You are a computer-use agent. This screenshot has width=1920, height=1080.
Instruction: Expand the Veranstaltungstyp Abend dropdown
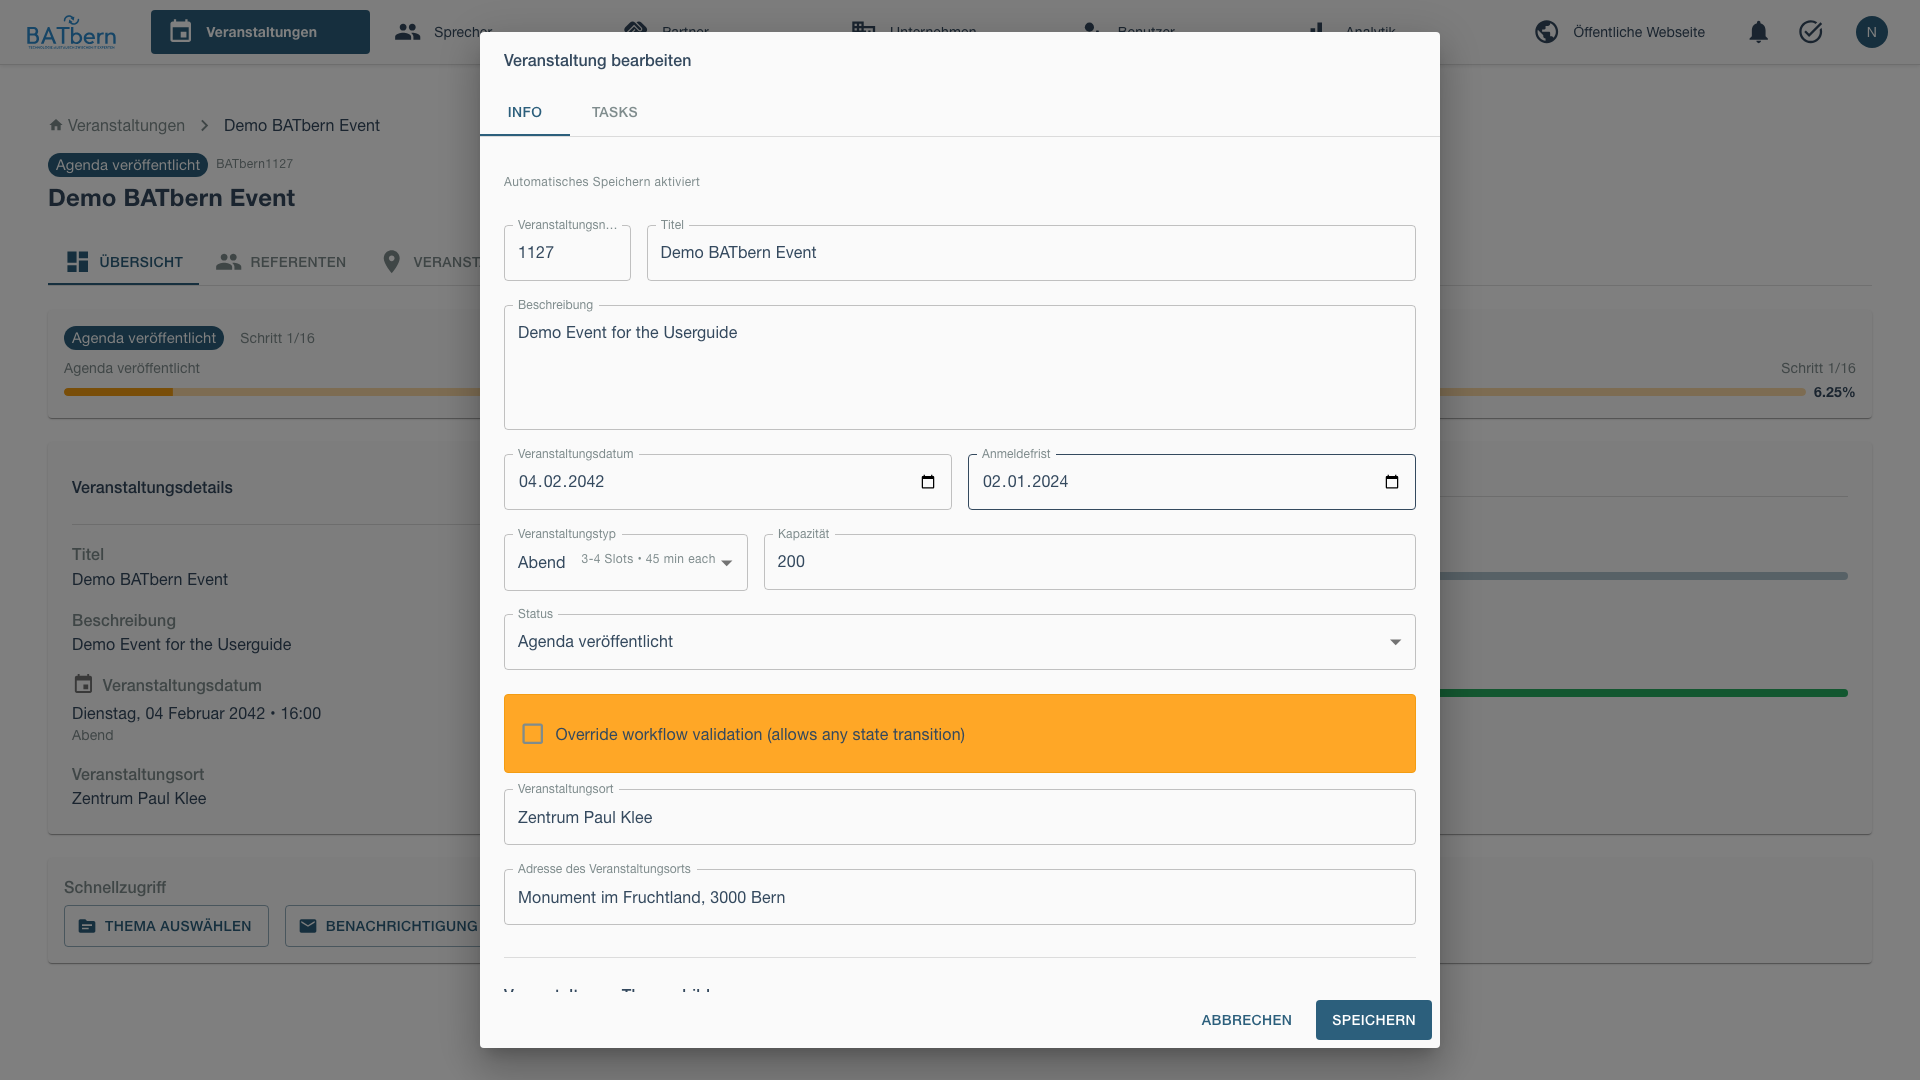tap(626, 562)
